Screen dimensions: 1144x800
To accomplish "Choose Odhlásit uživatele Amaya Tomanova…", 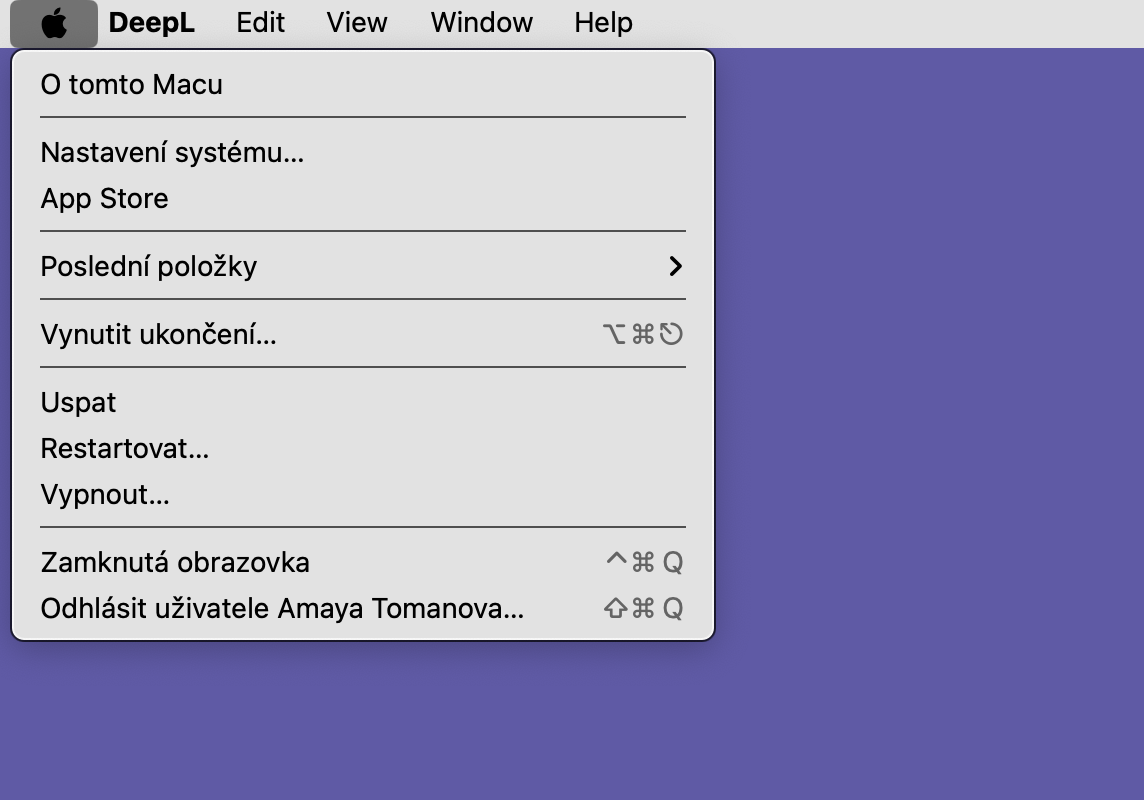I will pos(363,608).
